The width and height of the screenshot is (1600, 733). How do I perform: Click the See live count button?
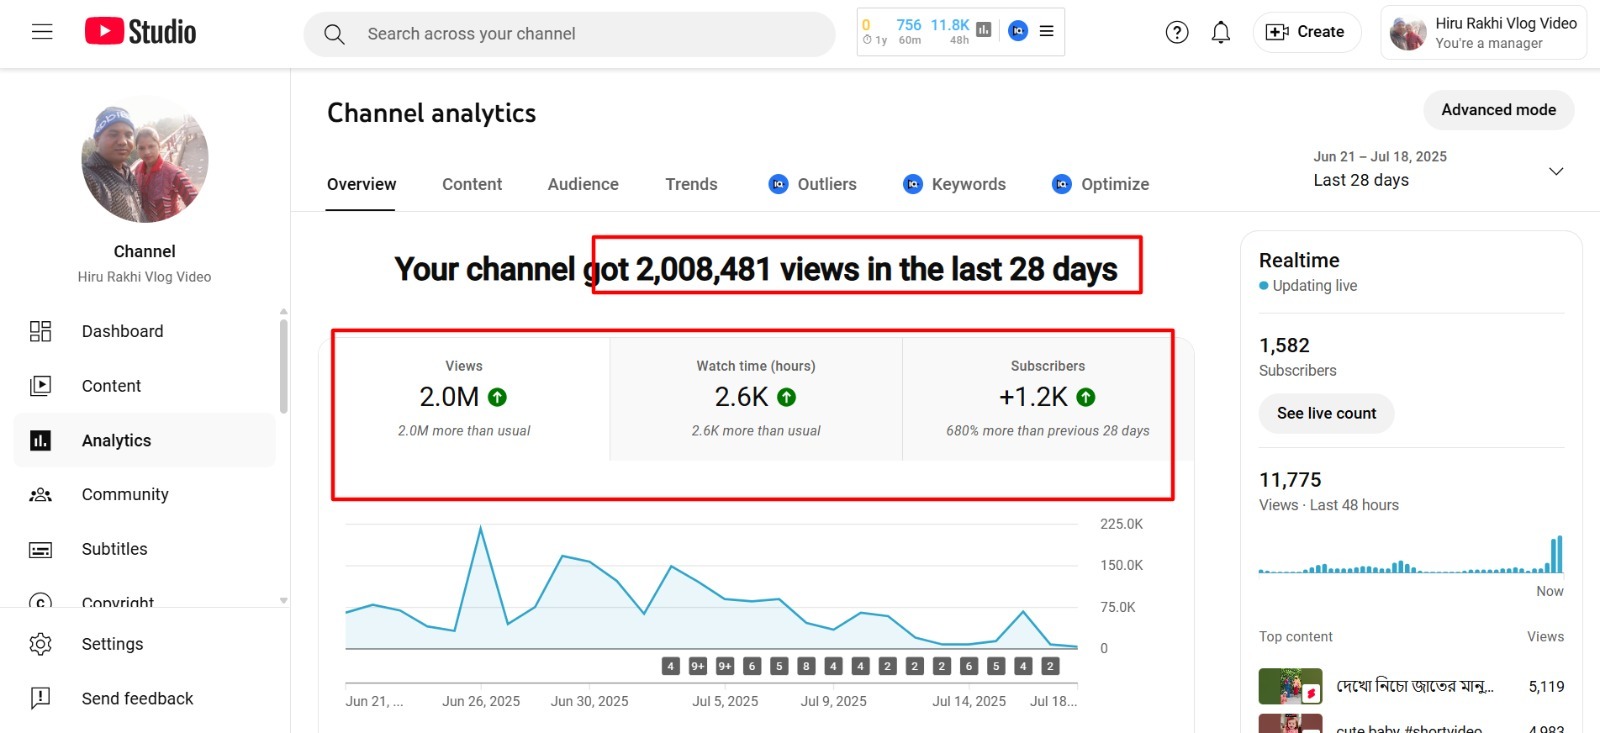coord(1326,413)
